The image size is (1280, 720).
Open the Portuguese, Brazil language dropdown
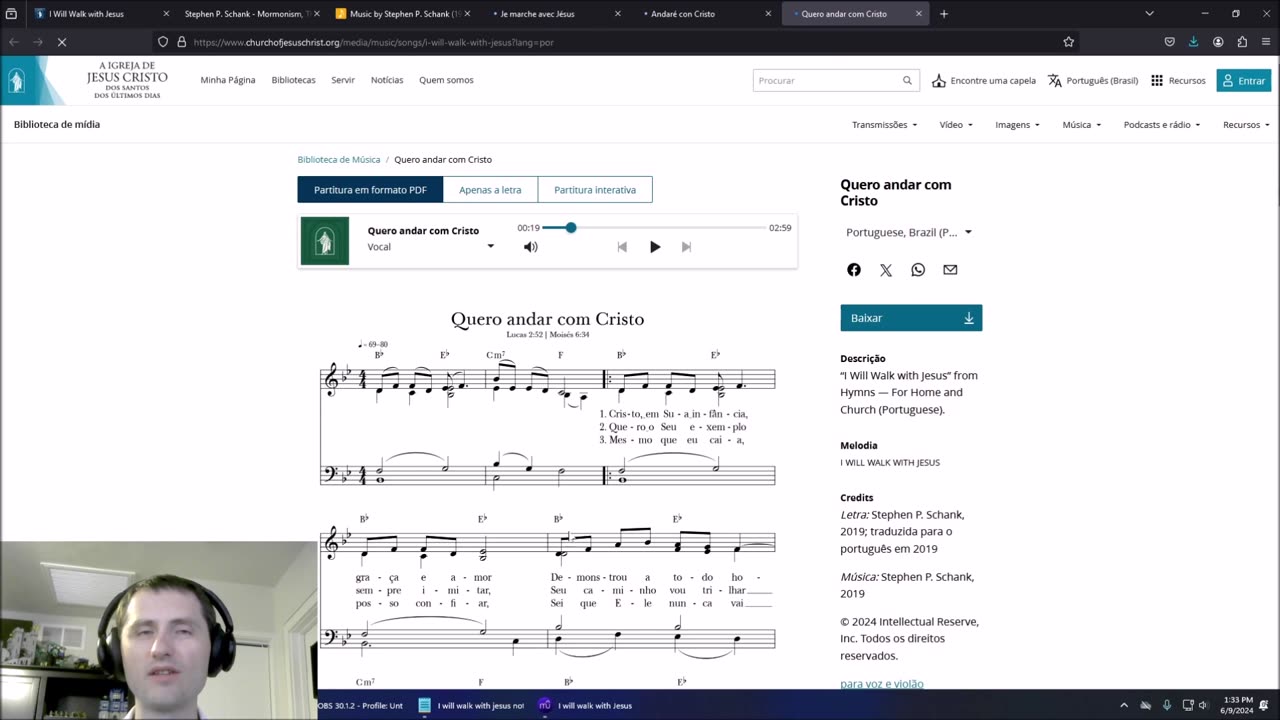point(909,232)
